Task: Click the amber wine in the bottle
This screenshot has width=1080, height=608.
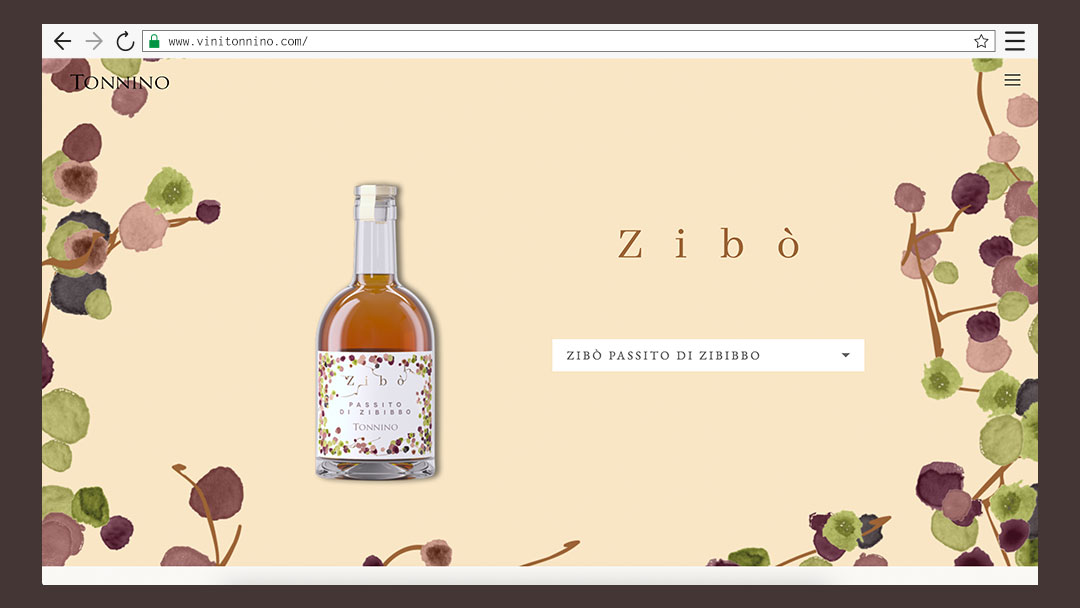Action: tap(375, 315)
